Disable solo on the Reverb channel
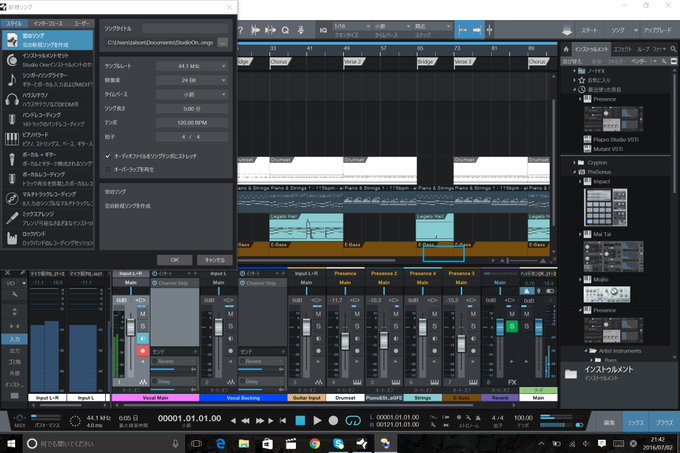Viewport: 680px width, 453px height. coord(512,326)
